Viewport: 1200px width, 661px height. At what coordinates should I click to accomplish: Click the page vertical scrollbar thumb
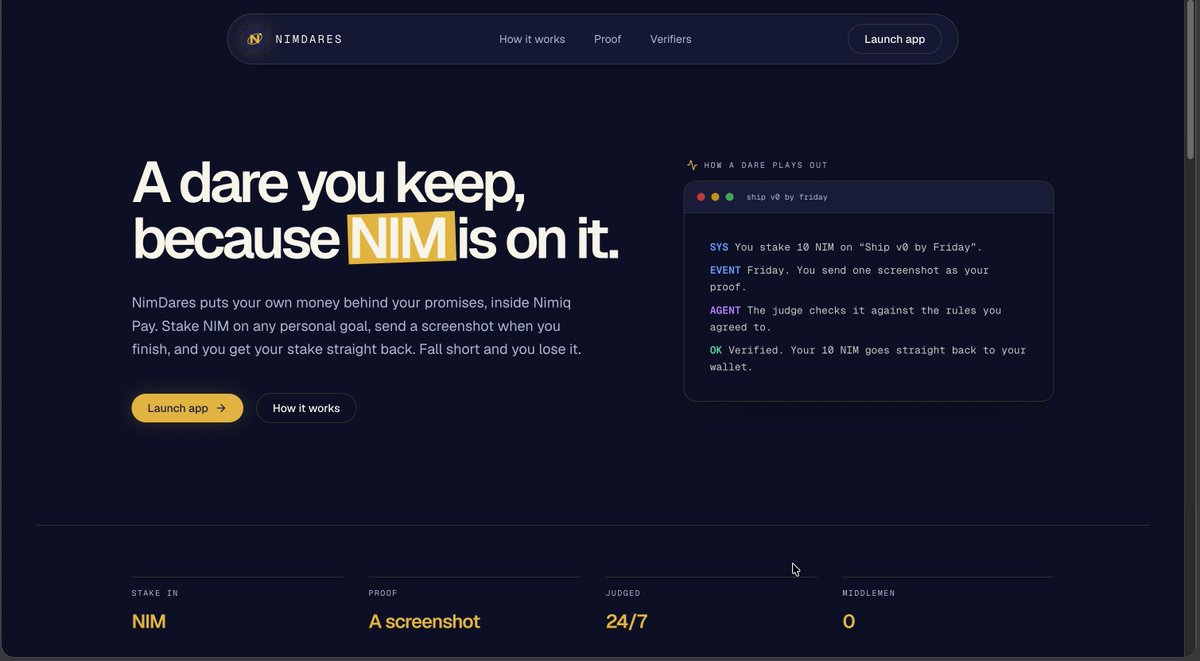(1190, 80)
